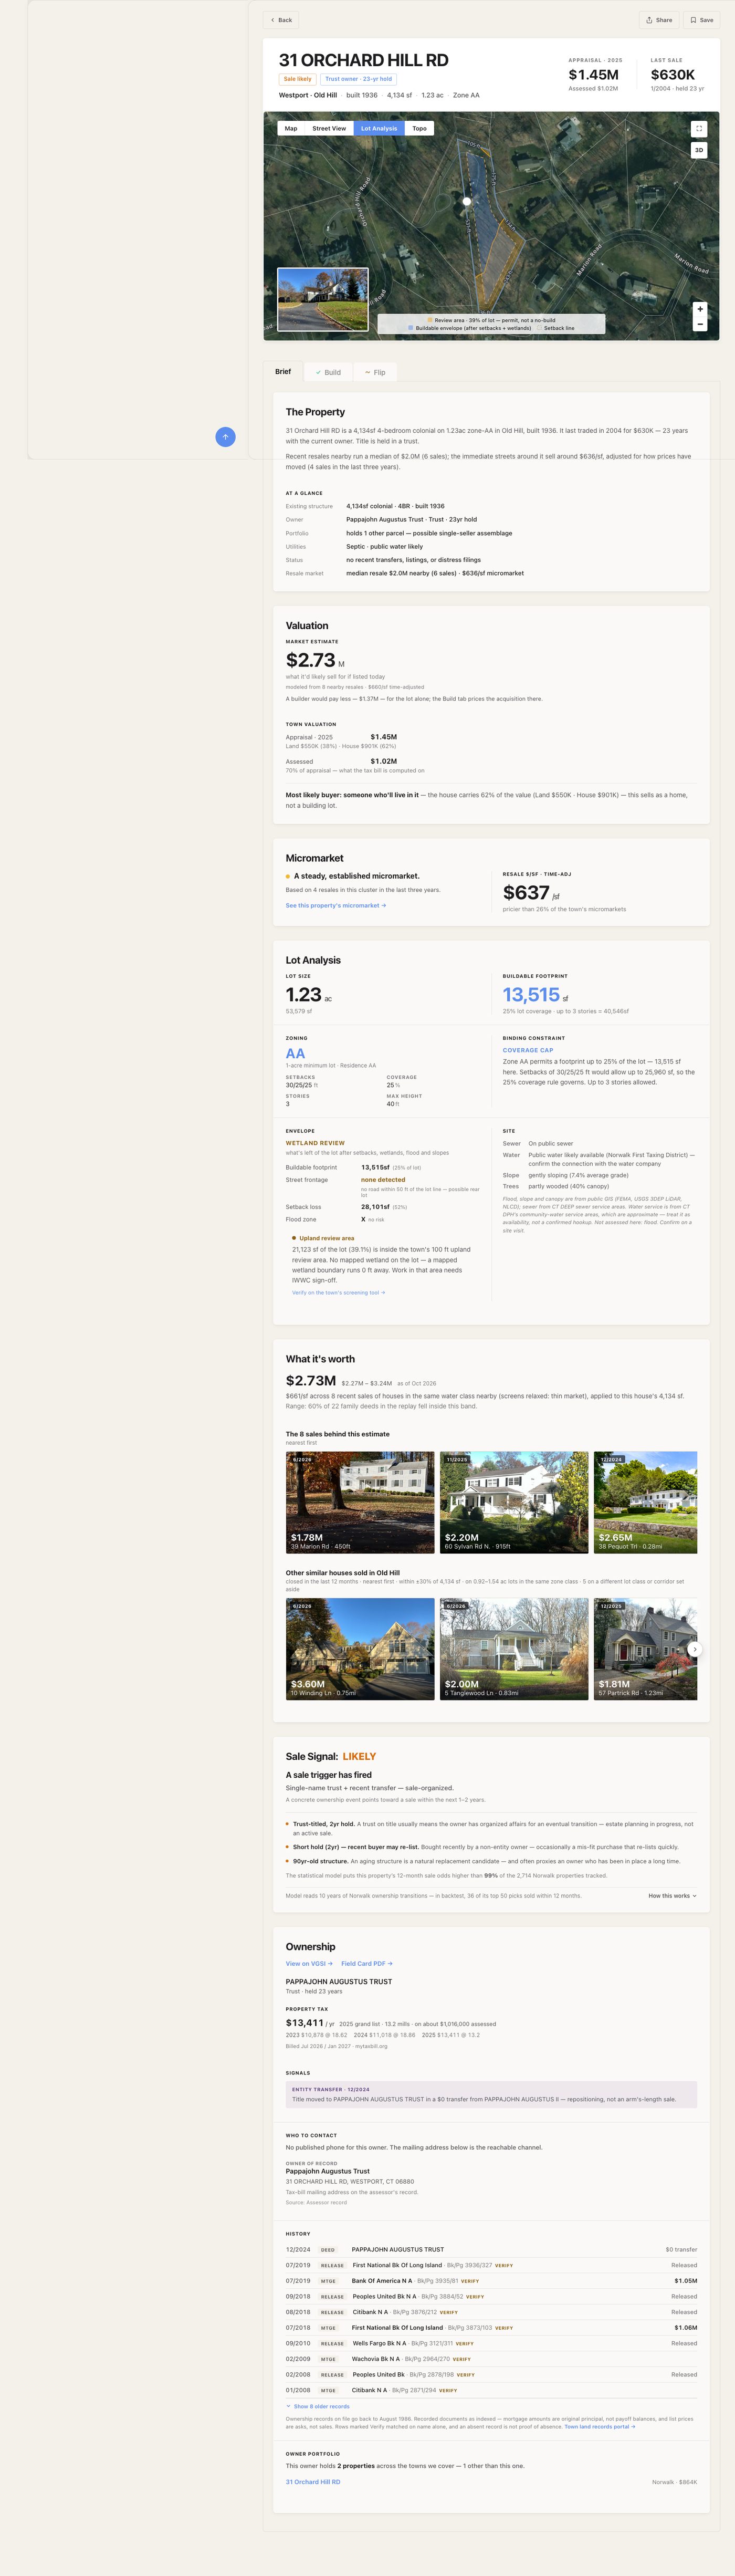Image resolution: width=735 pixels, height=2576 pixels.
Task: Open the Field Card PDF link
Action: point(367,1964)
